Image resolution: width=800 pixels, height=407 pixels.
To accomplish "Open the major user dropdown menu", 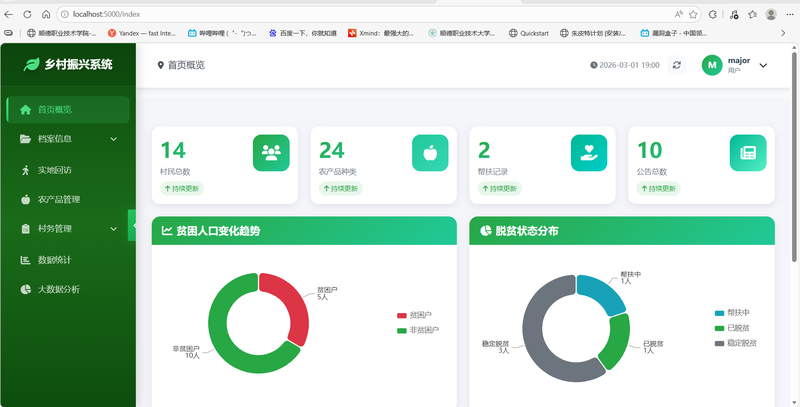I will pyautogui.click(x=764, y=65).
